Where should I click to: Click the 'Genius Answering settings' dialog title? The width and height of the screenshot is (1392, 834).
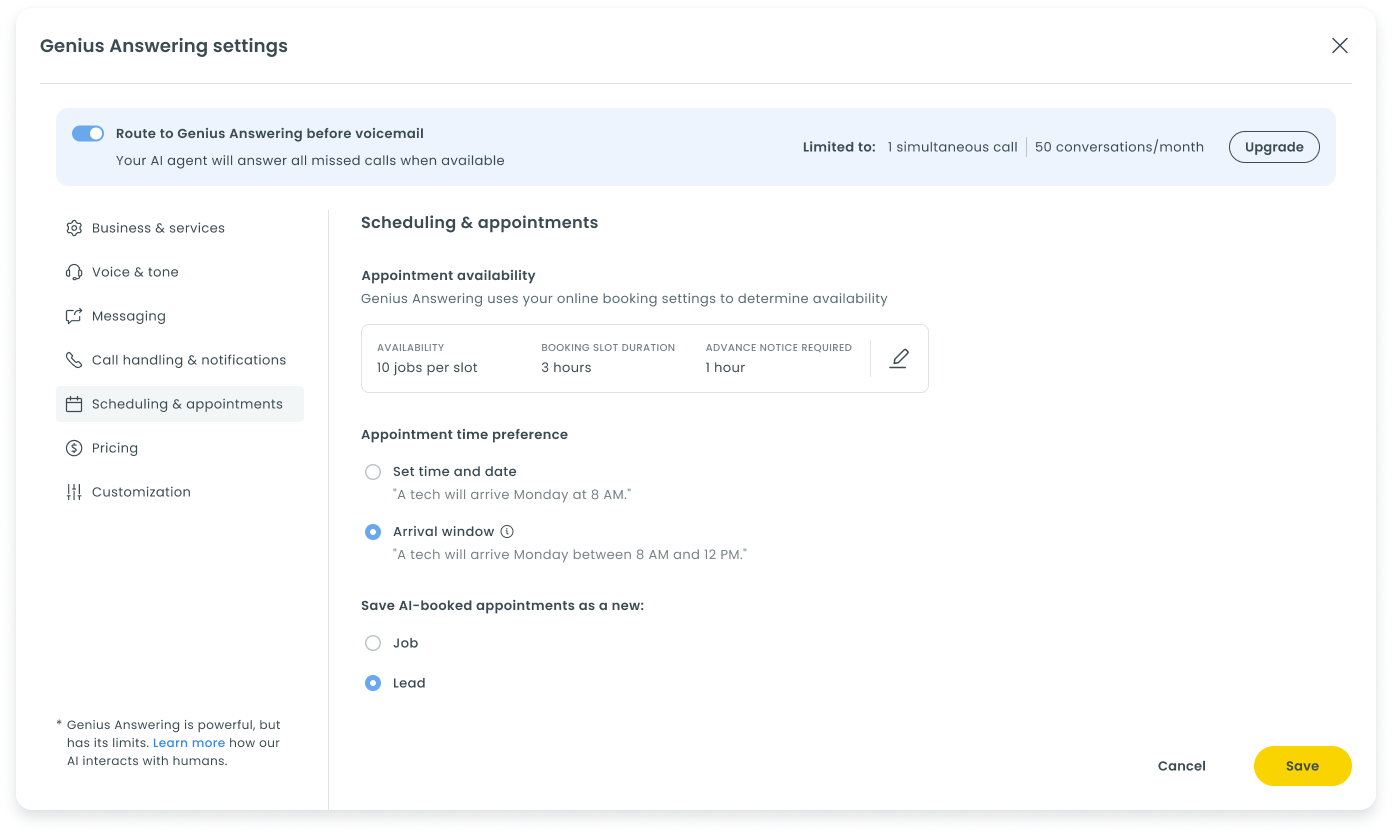click(x=164, y=46)
